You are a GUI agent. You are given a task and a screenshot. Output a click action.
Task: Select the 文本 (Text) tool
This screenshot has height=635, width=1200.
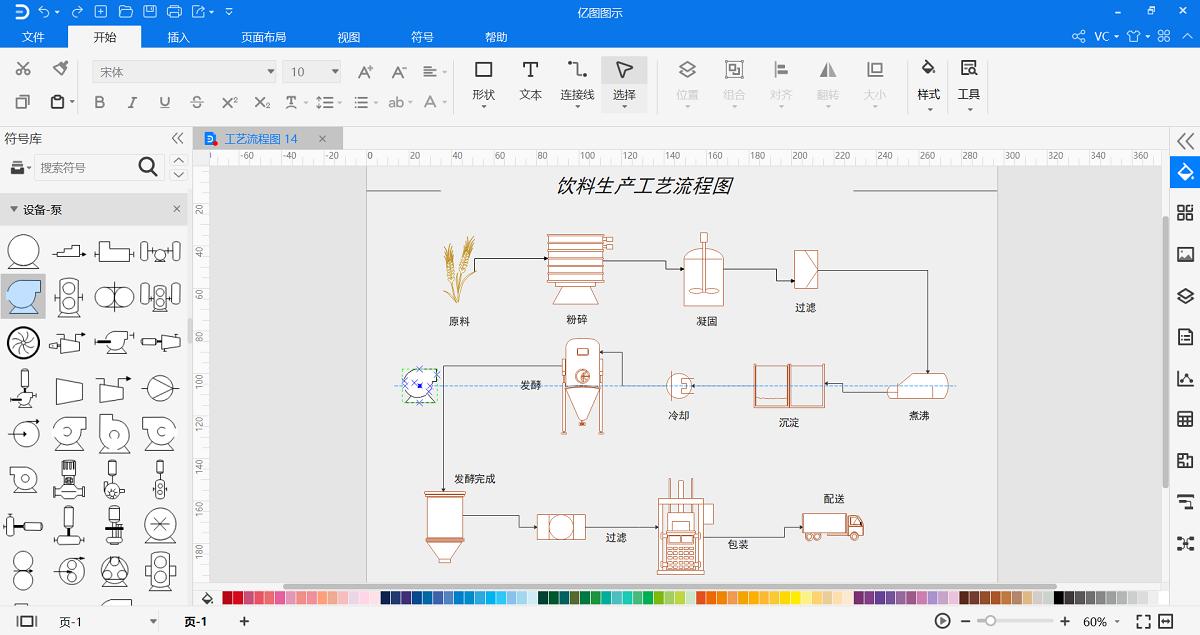(530, 80)
